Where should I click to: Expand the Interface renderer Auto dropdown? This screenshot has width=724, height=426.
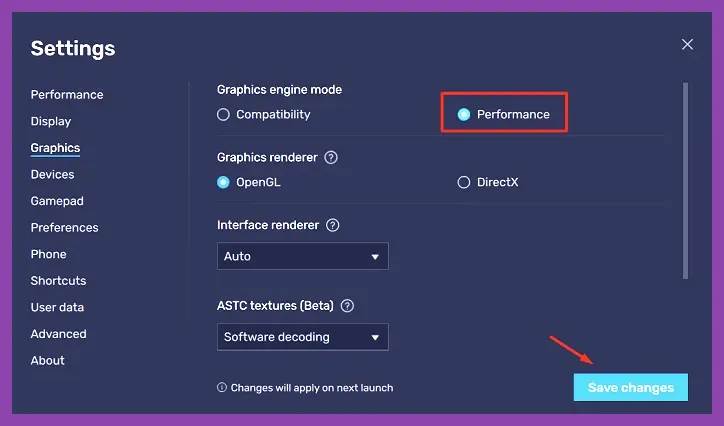point(302,256)
